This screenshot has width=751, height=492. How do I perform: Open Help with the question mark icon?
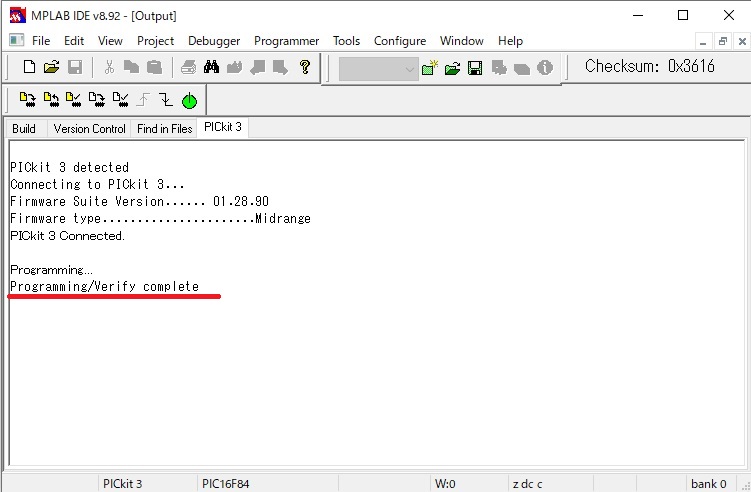pyautogui.click(x=305, y=67)
